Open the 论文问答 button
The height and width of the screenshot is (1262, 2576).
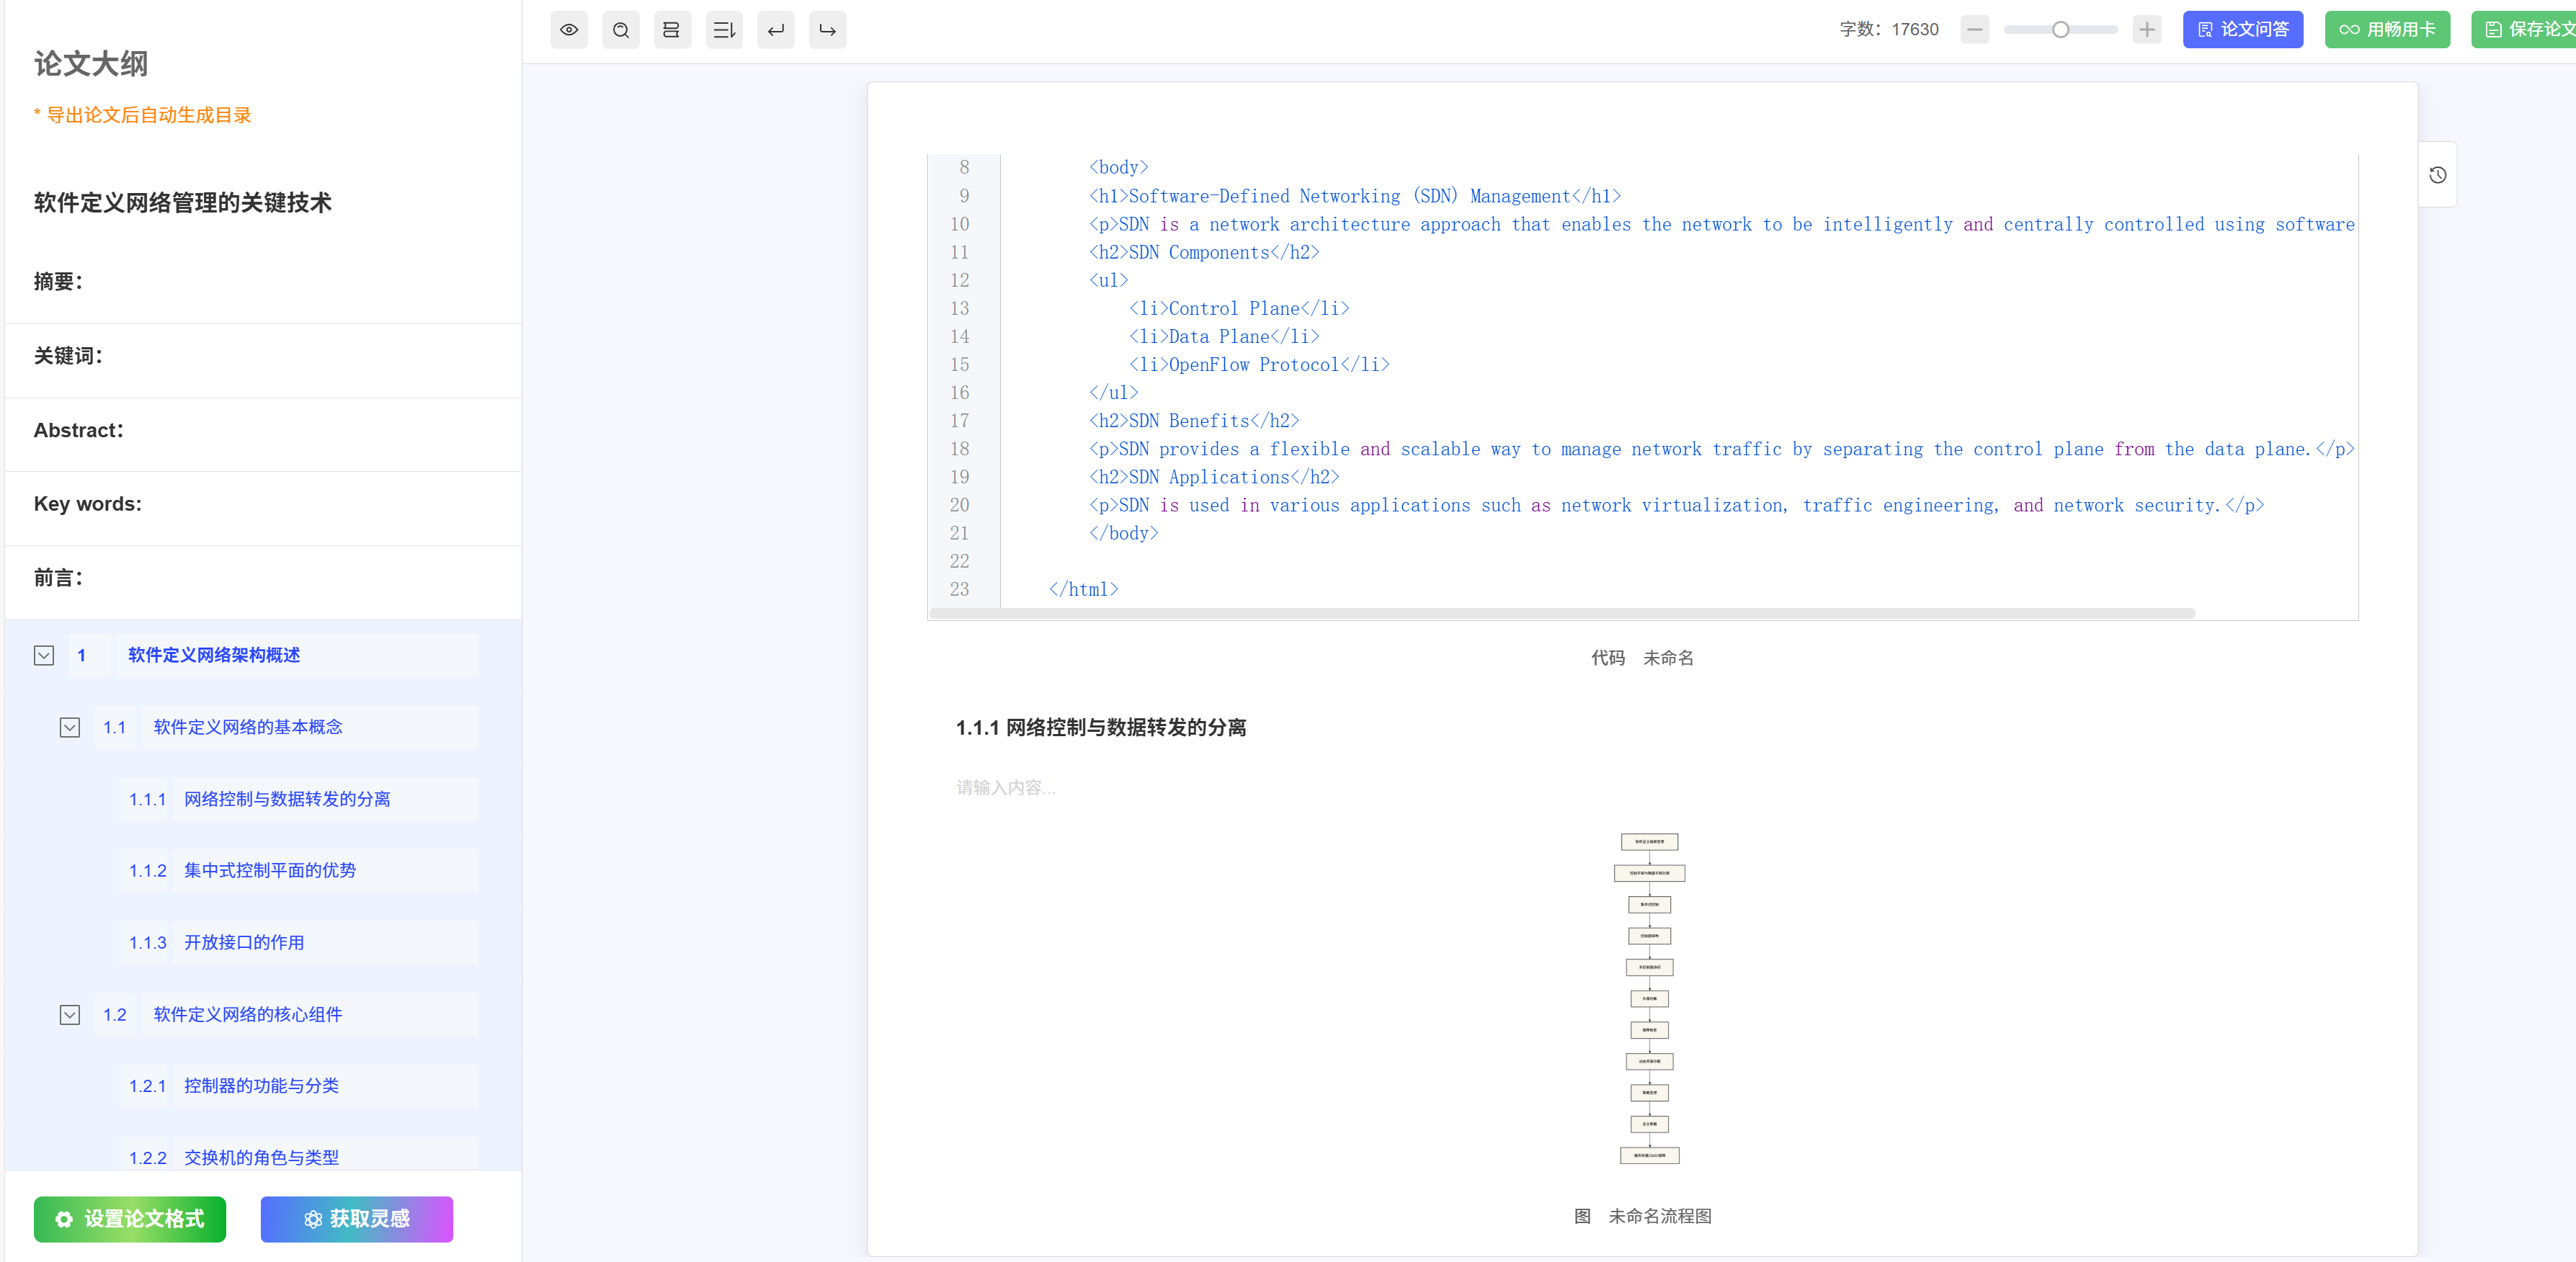[2242, 30]
